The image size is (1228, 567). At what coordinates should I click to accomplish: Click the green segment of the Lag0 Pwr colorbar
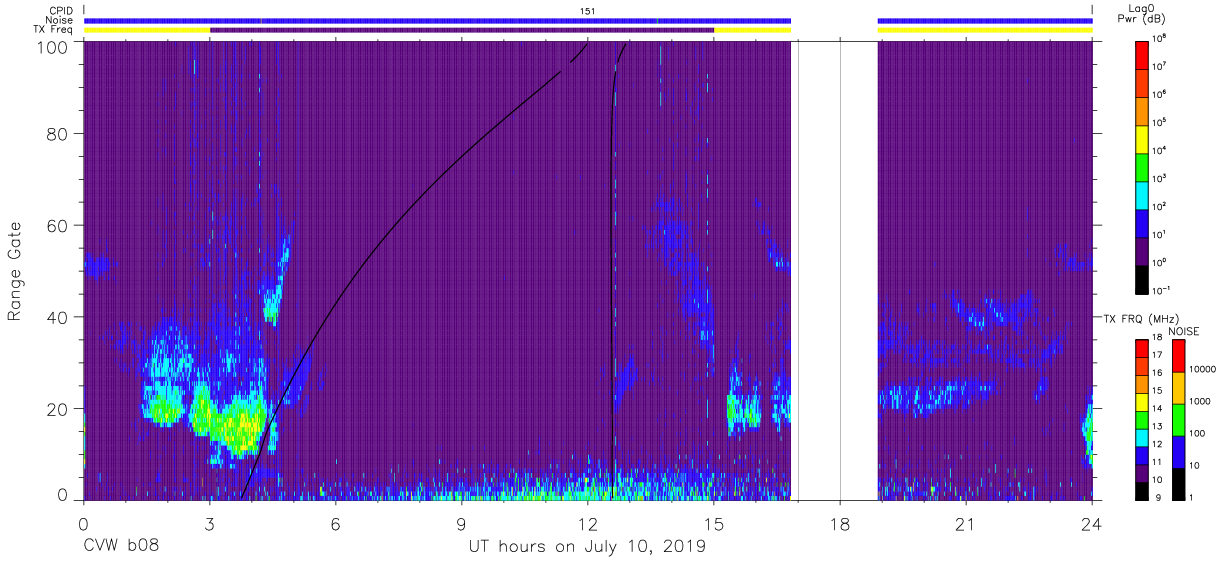(x=1143, y=166)
